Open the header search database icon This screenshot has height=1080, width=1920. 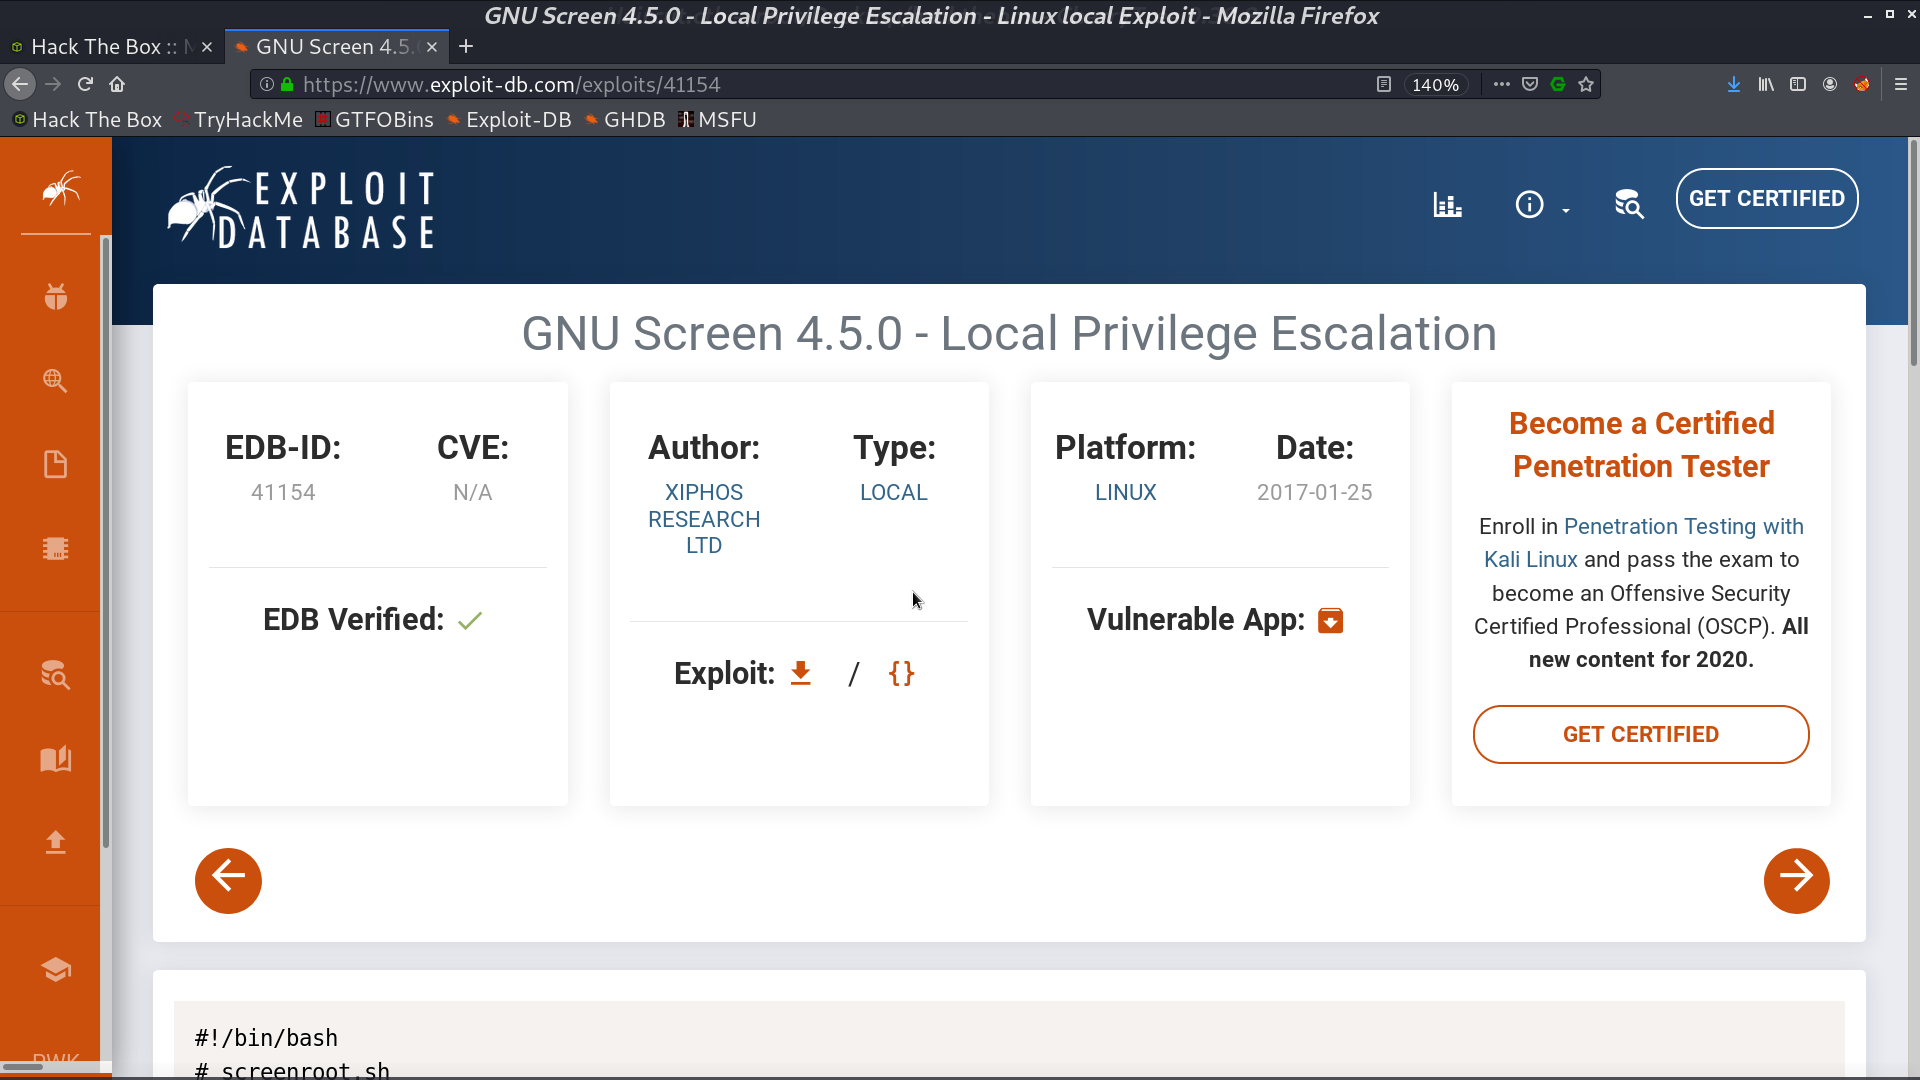click(1629, 204)
